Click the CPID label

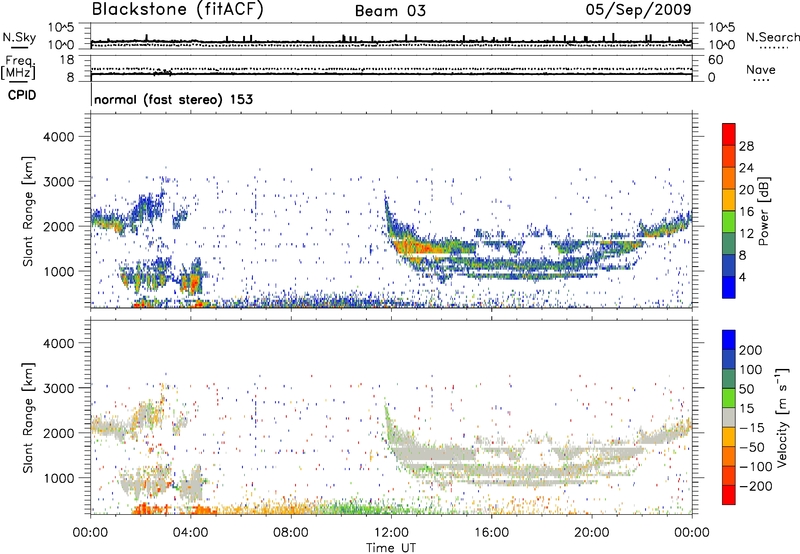tap(22, 95)
